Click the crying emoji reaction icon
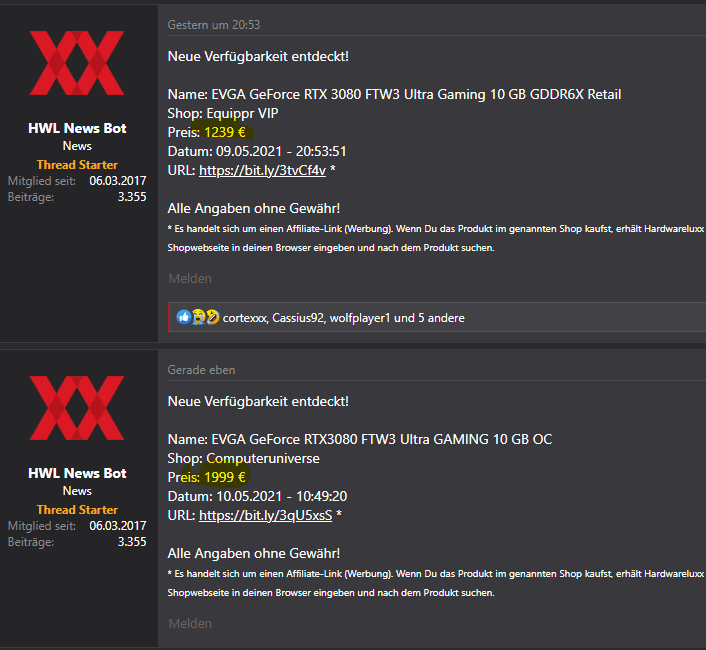This screenshot has height=650, width=706. point(198,317)
